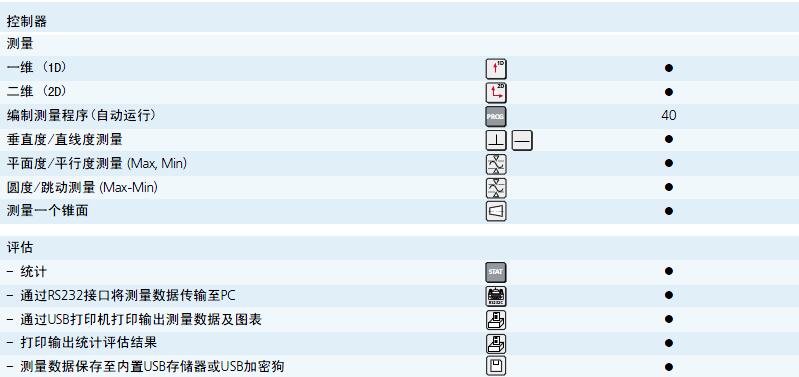Click the STAT statistics icon
Image resolution: width=799 pixels, height=377 pixels.
[496, 272]
